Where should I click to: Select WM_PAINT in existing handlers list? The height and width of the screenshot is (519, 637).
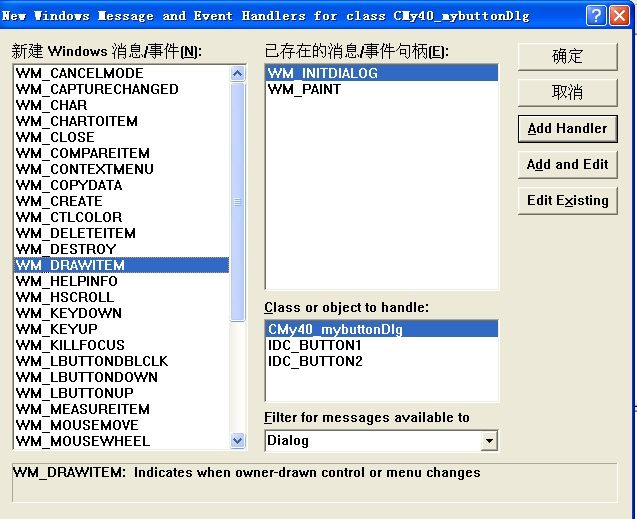pyautogui.click(x=382, y=89)
